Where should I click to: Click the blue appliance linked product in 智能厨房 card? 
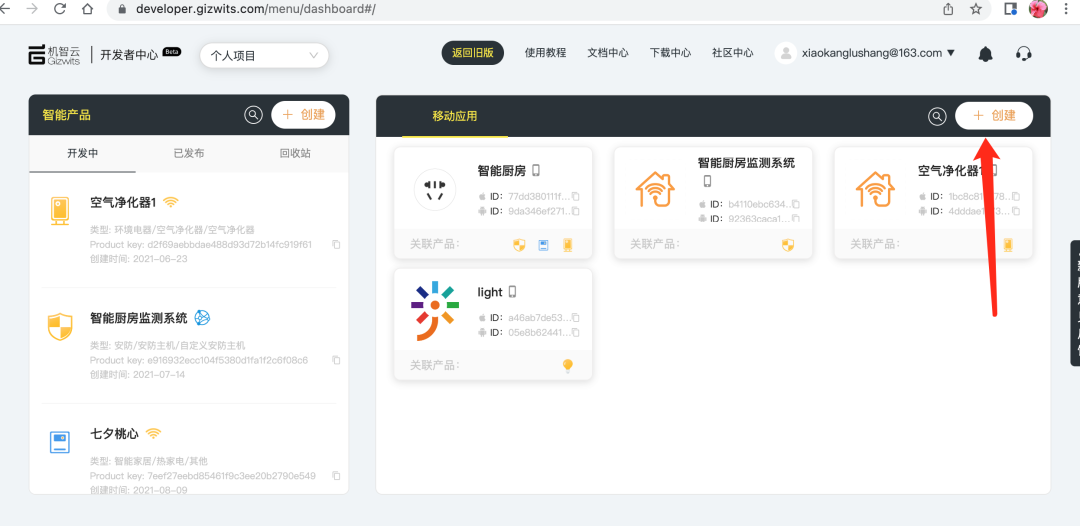[543, 244]
